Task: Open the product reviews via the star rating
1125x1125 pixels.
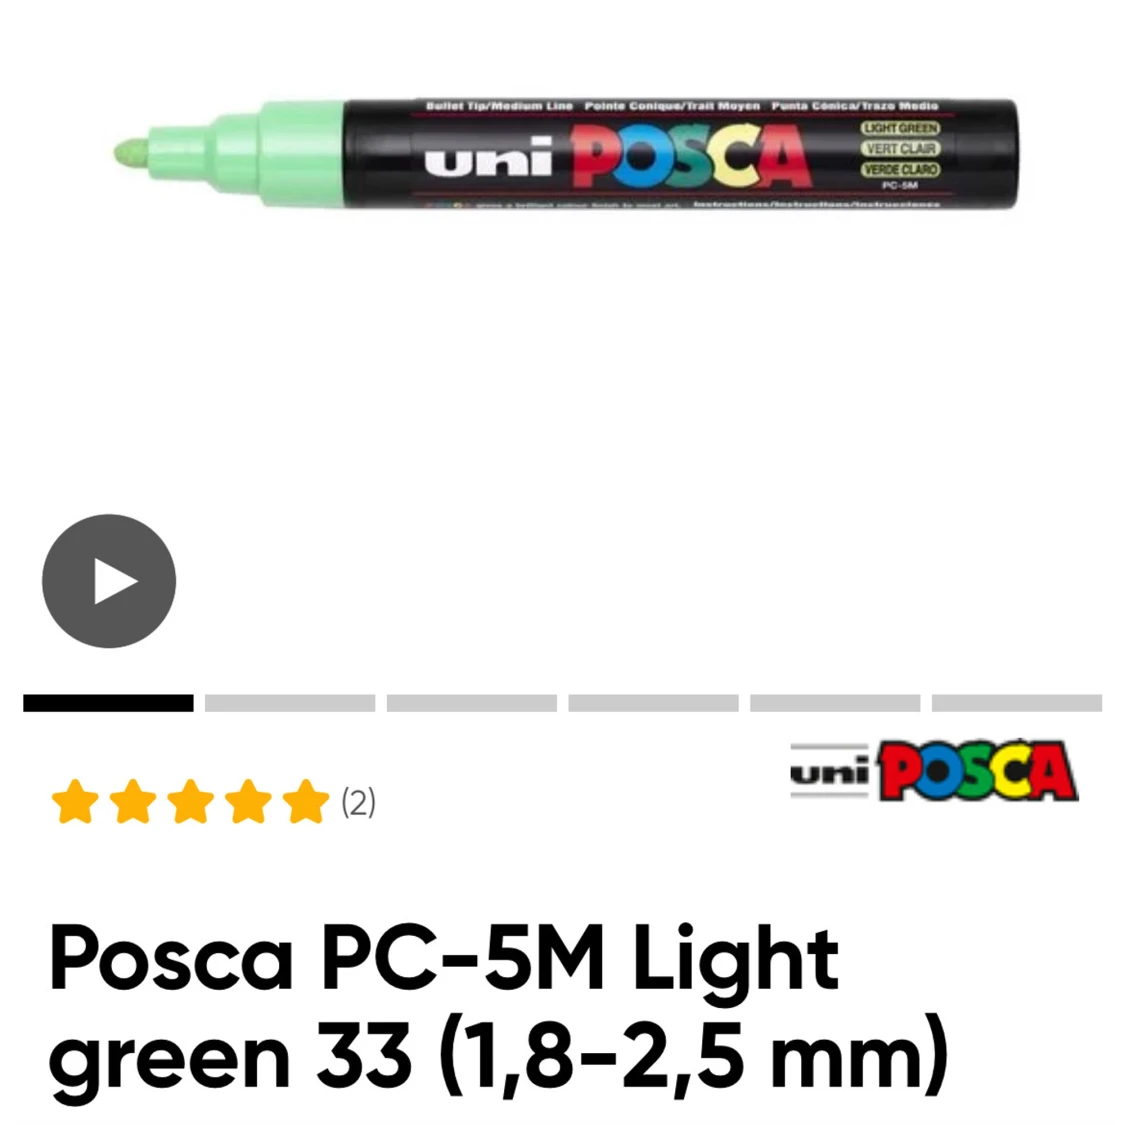Action: point(191,801)
